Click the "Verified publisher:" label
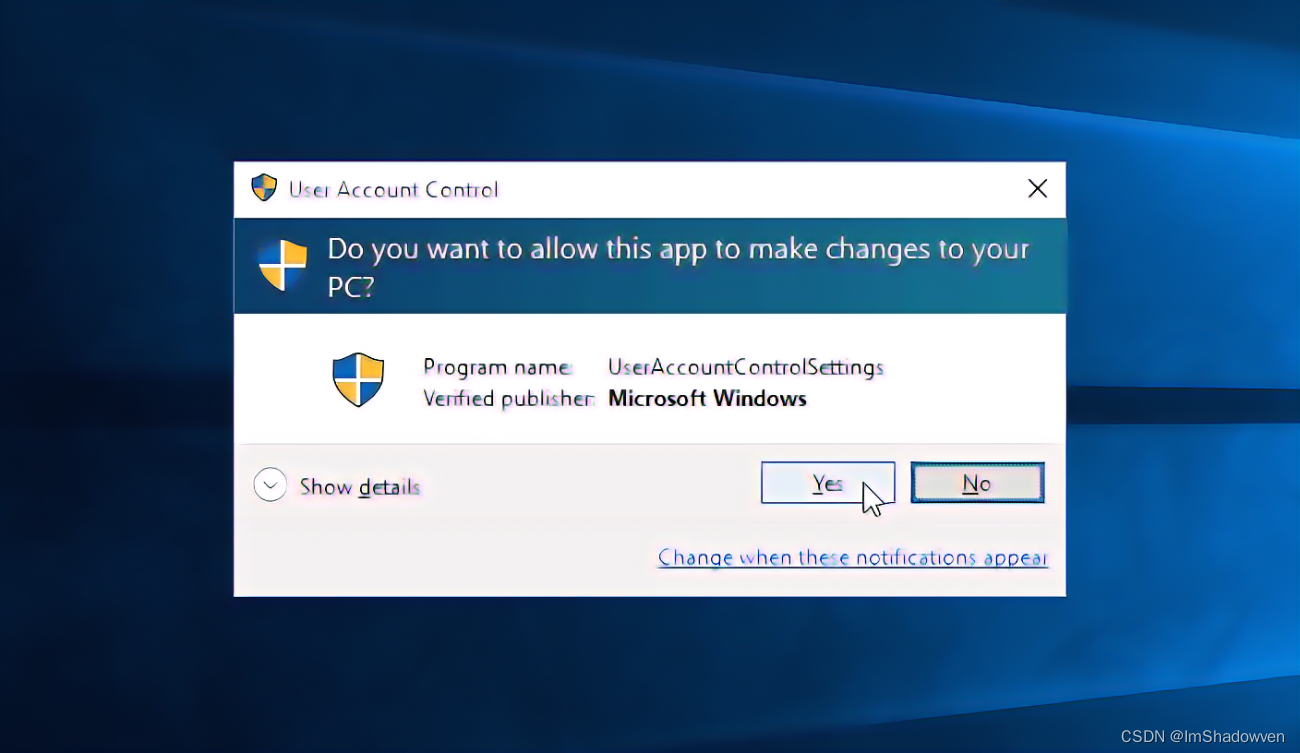Image resolution: width=1300 pixels, height=753 pixels. click(509, 398)
